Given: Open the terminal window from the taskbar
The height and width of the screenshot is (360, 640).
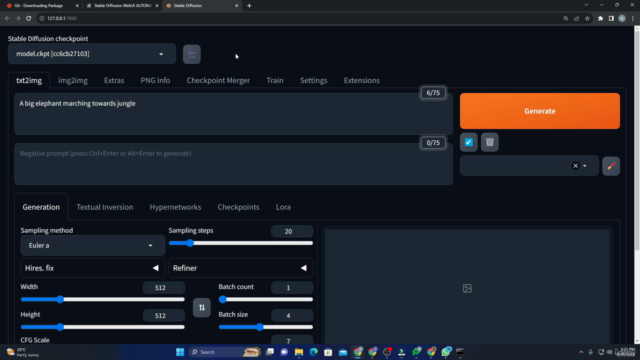Looking at the screenshot, I should (460, 352).
